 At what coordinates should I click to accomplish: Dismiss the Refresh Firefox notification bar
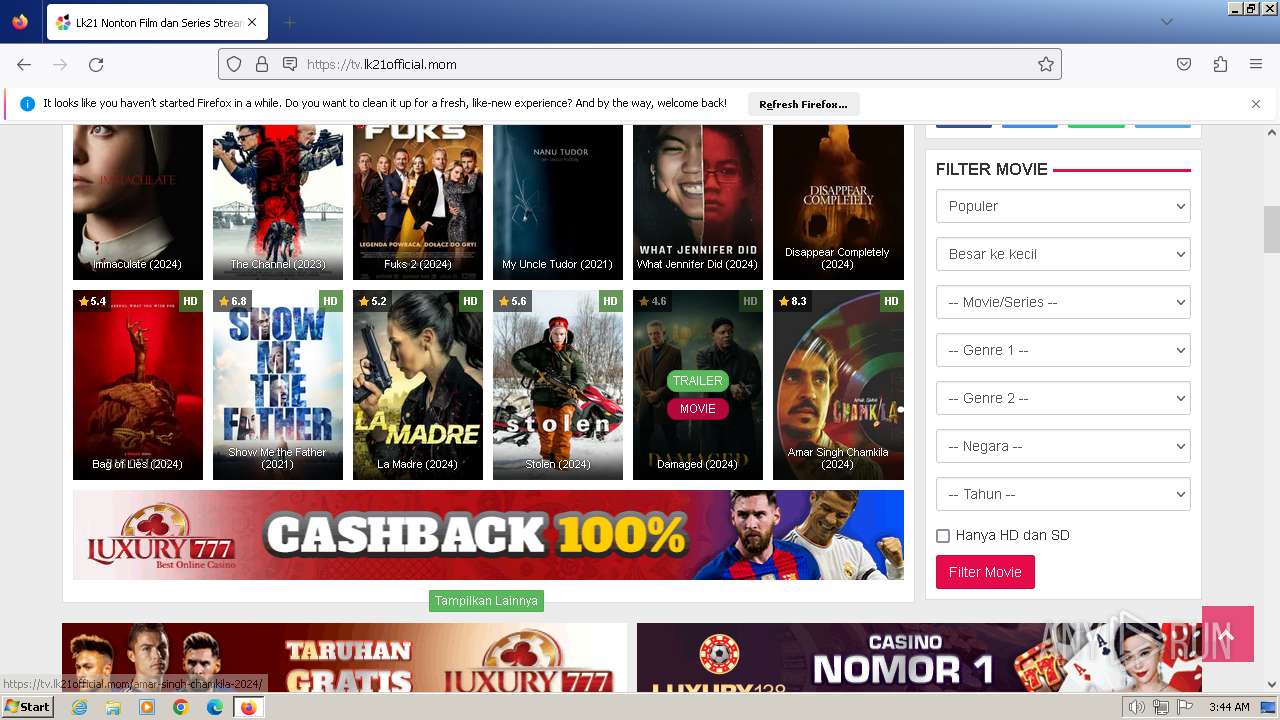tap(1256, 104)
